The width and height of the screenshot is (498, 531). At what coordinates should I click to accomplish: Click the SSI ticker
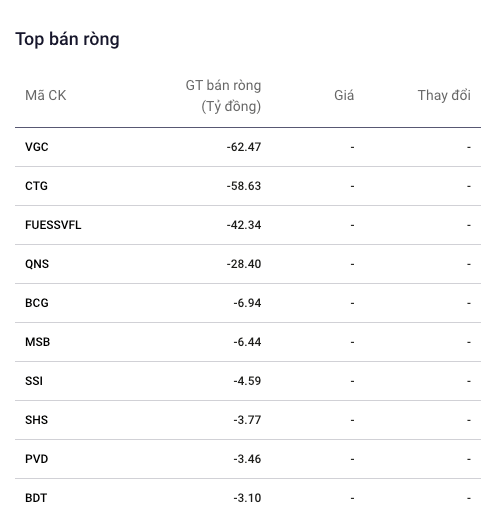click(x=34, y=381)
